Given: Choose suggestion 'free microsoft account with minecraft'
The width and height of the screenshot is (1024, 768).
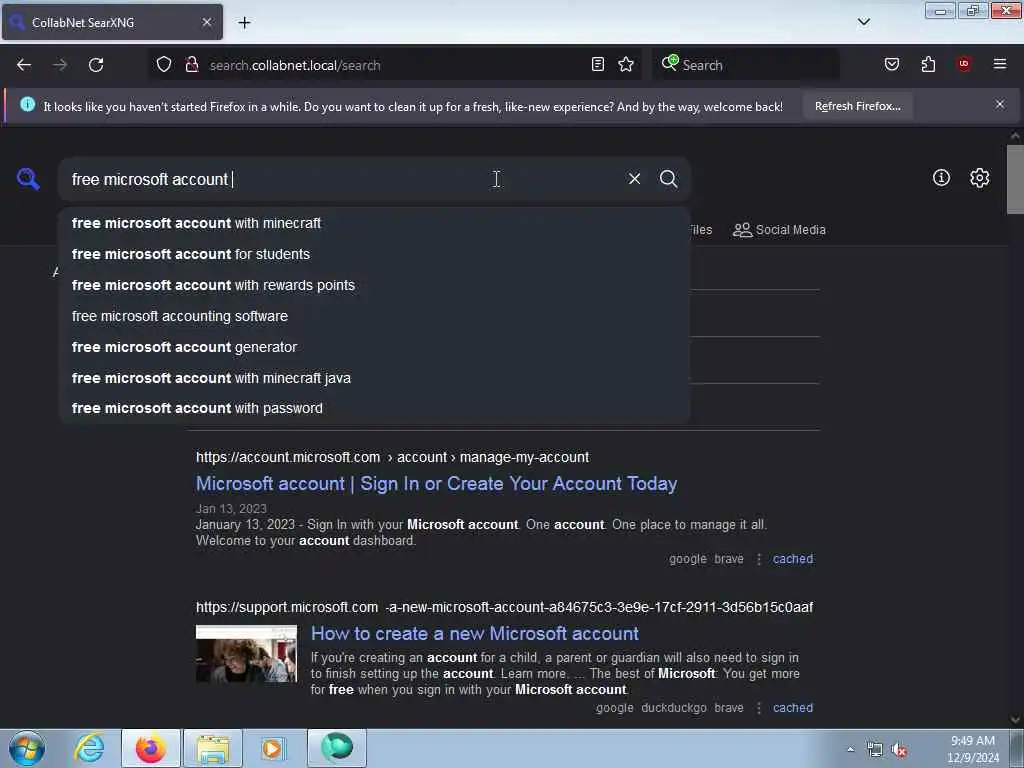Looking at the screenshot, I should [x=374, y=223].
